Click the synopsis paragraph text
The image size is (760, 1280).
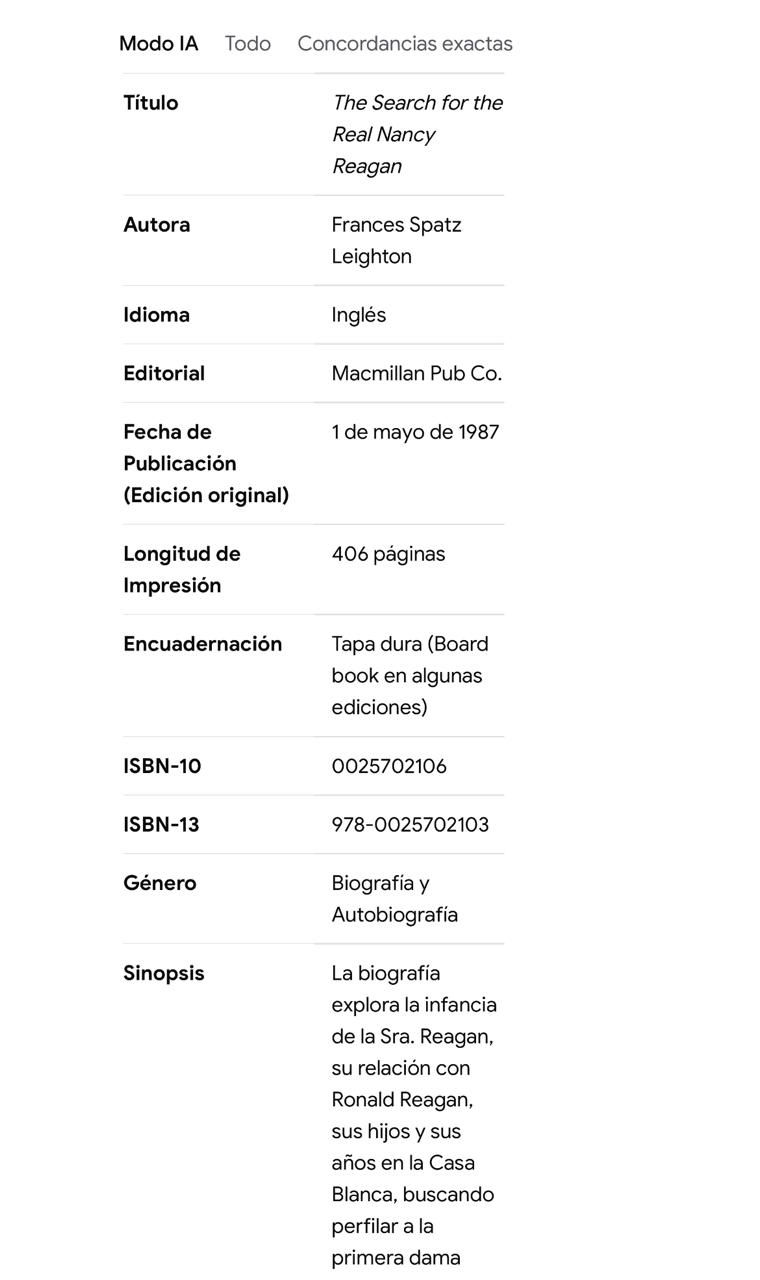point(412,1115)
